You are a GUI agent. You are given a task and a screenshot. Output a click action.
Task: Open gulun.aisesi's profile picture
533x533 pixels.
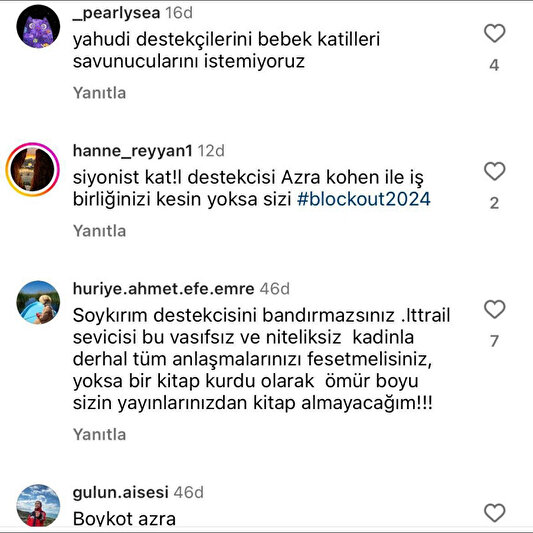[38, 506]
